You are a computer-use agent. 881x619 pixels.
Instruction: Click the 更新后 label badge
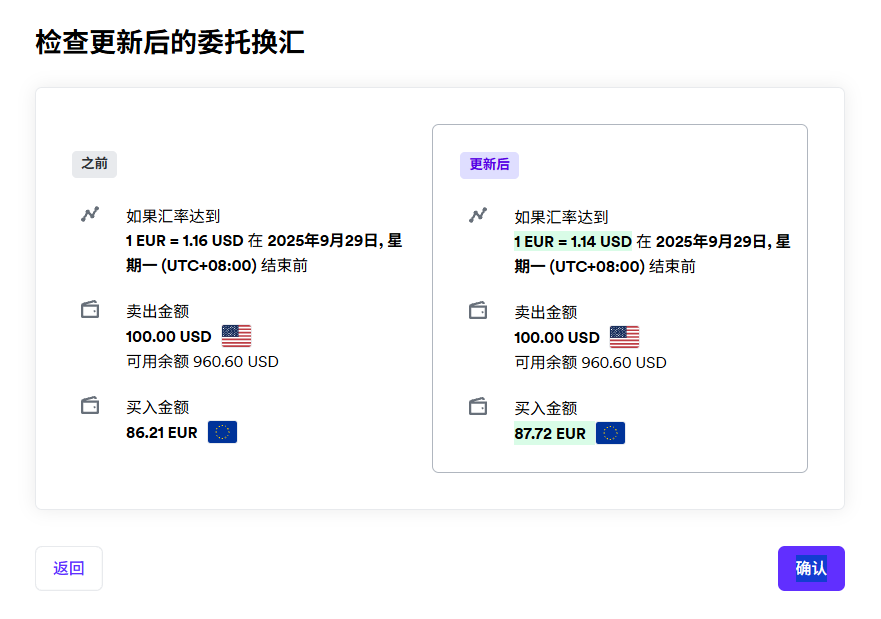coord(489,165)
